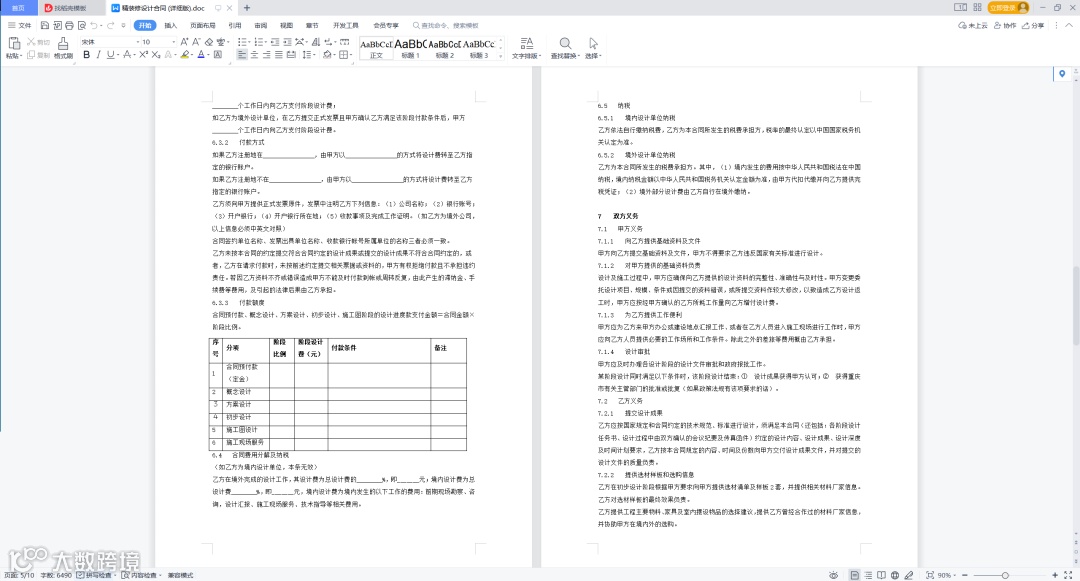This screenshot has width=1080, height=581.
Task: Switch to the 首页 home tab
Action: pyautogui.click(x=18, y=8)
